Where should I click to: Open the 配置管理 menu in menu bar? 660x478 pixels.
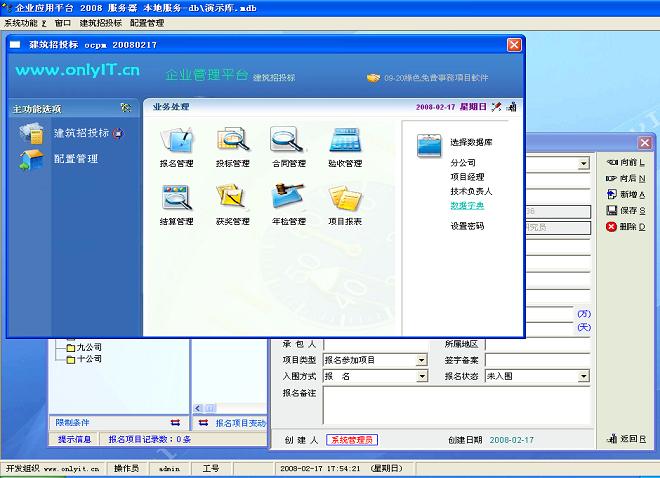click(147, 22)
